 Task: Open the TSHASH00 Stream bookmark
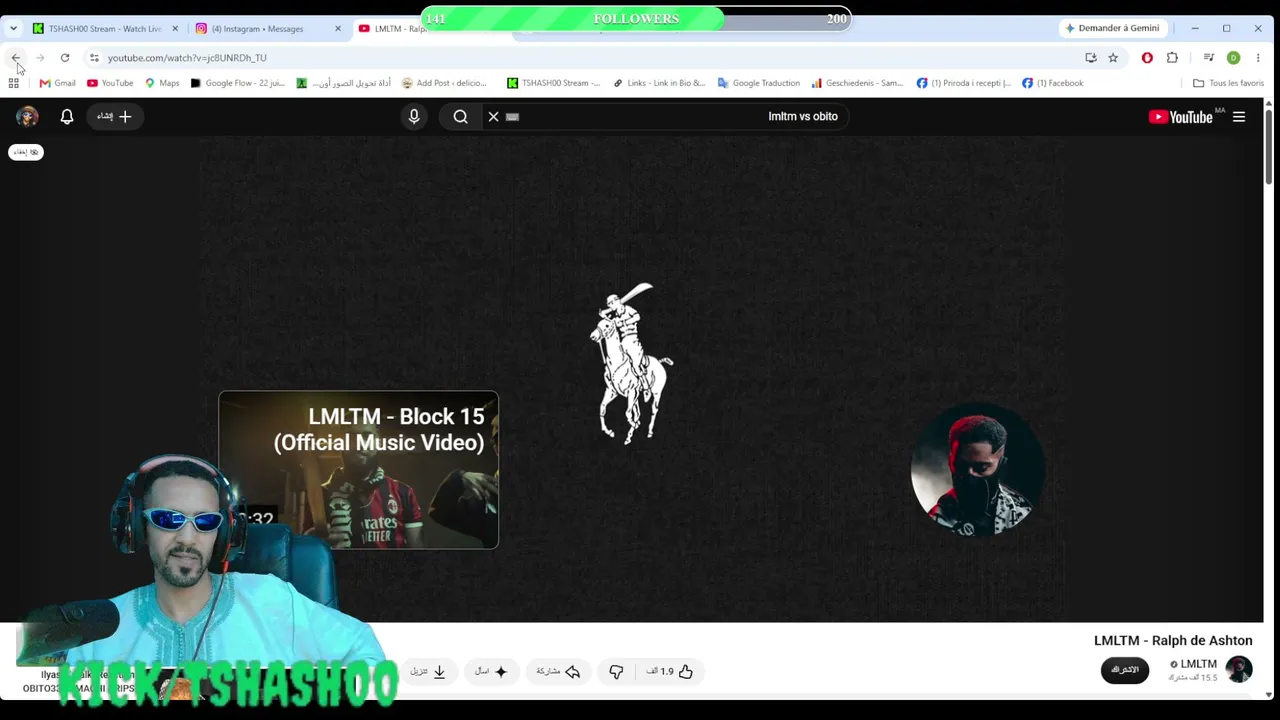553,83
